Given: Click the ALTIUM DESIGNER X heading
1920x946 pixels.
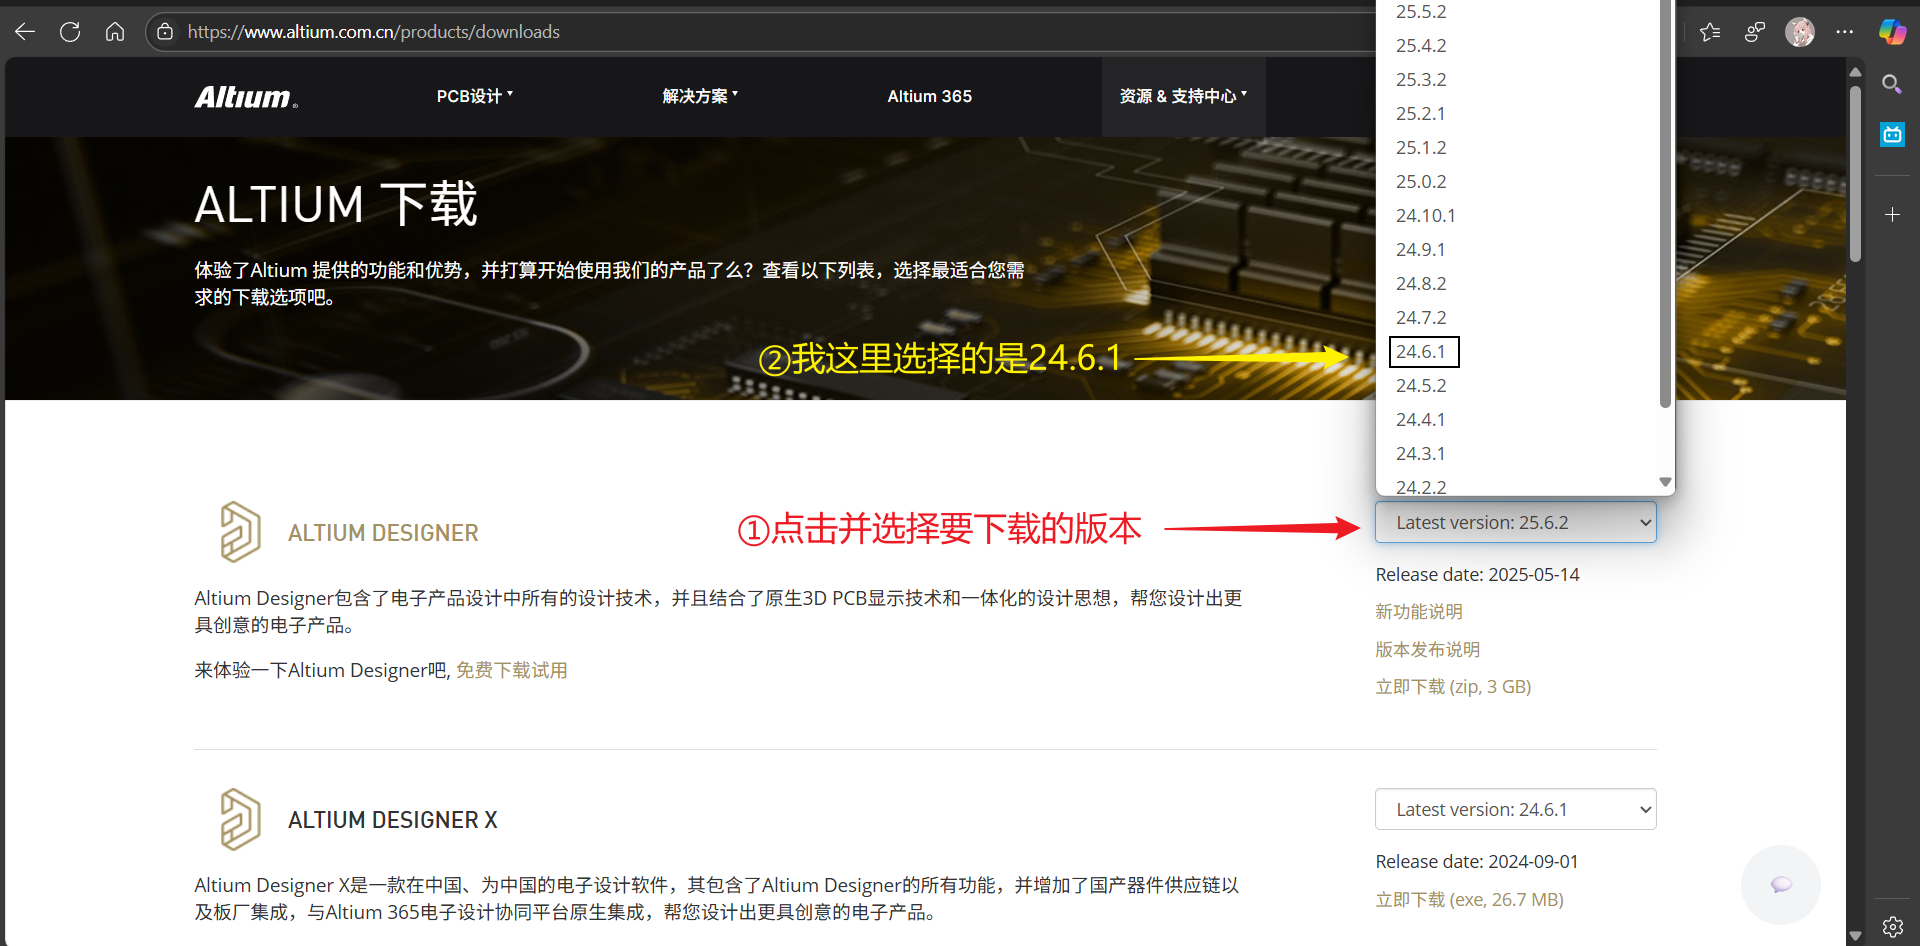Looking at the screenshot, I should click(x=393, y=820).
